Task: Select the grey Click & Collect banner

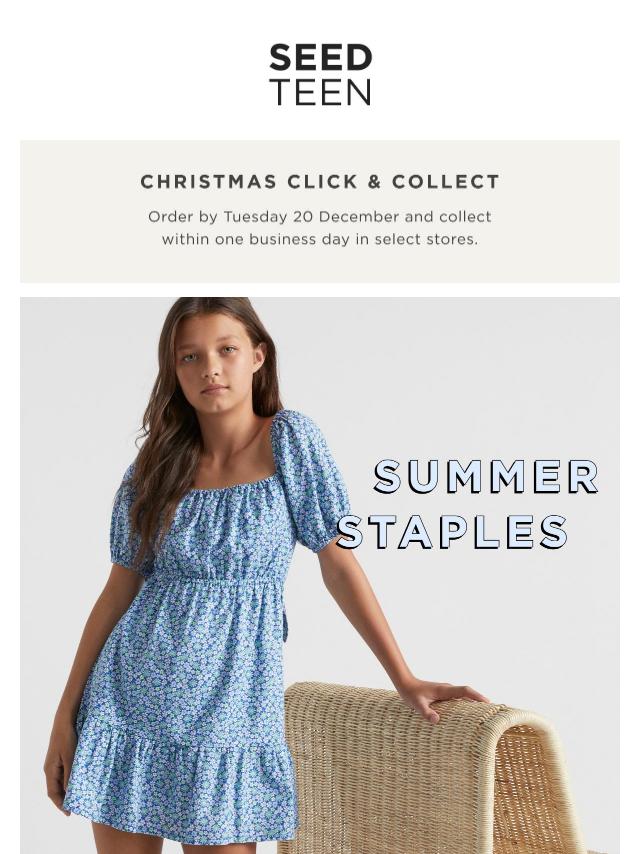Action: pyautogui.click(x=320, y=211)
